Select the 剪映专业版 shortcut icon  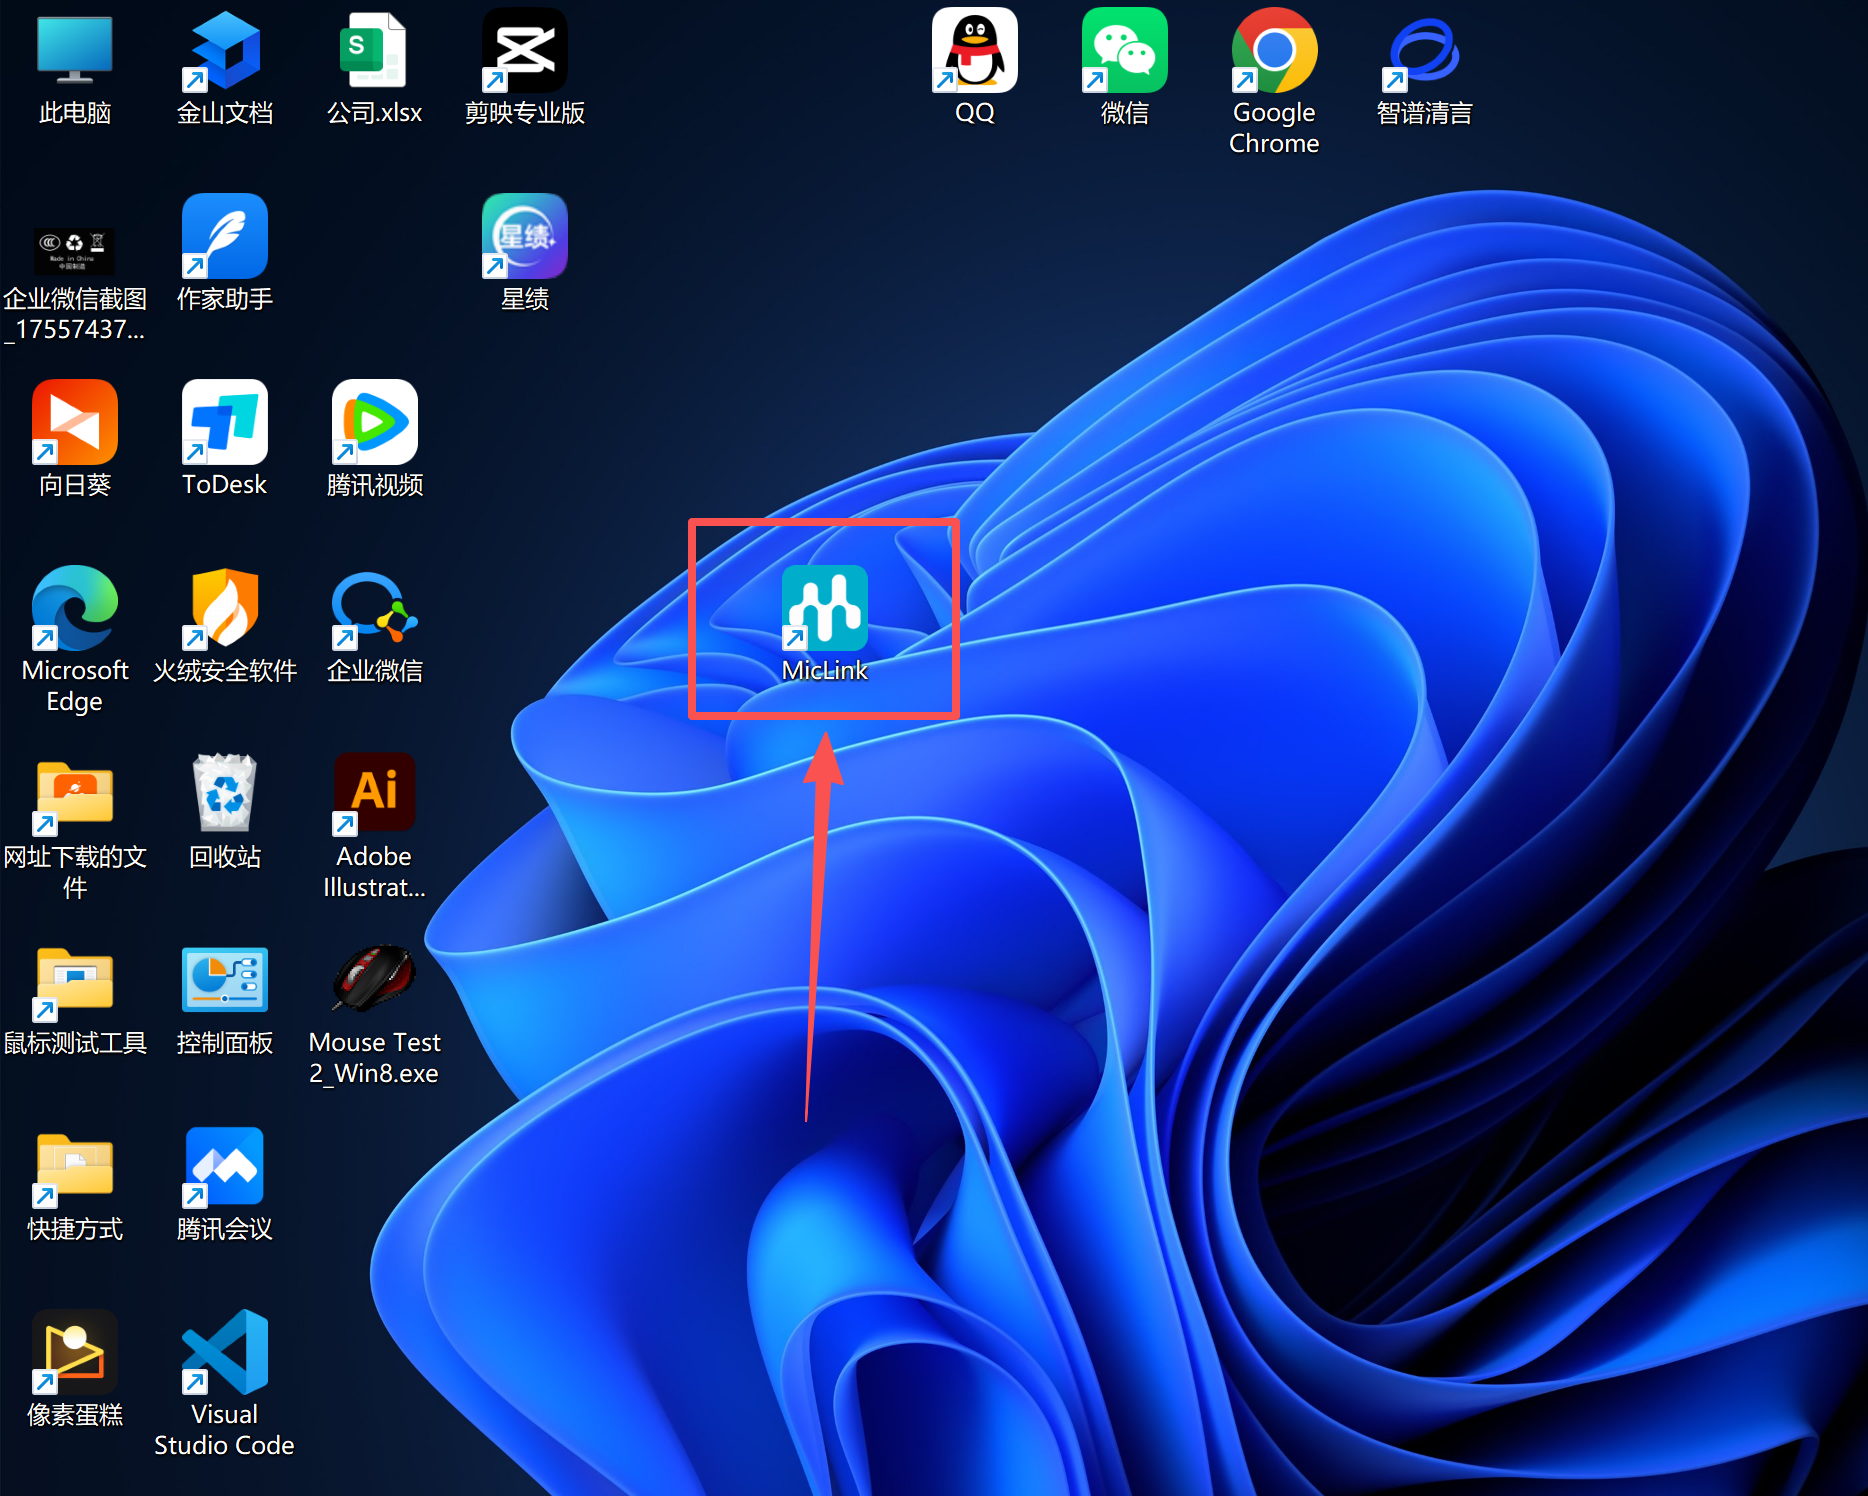(524, 52)
